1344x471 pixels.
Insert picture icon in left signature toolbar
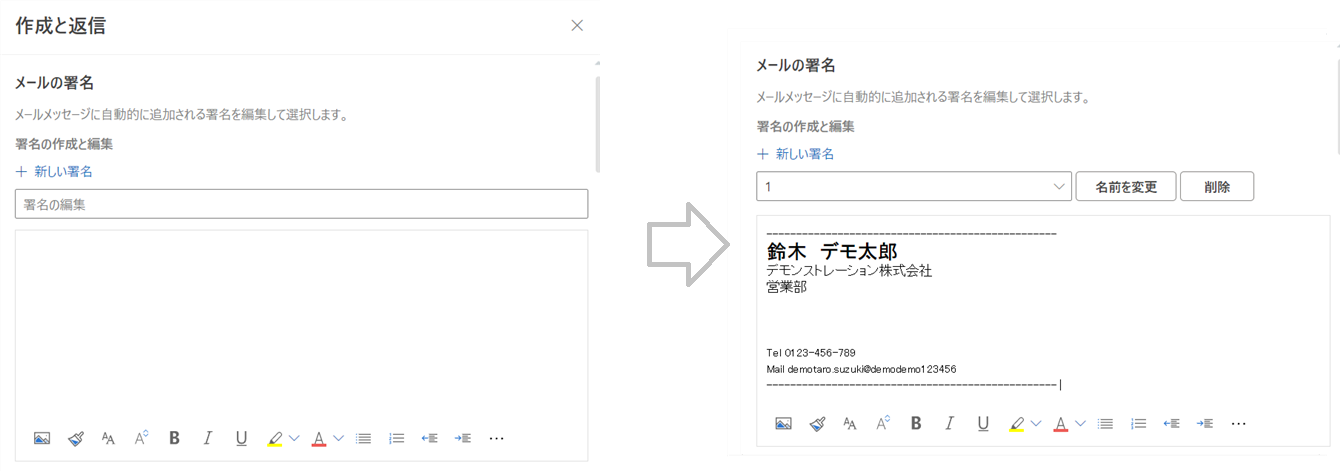point(42,438)
